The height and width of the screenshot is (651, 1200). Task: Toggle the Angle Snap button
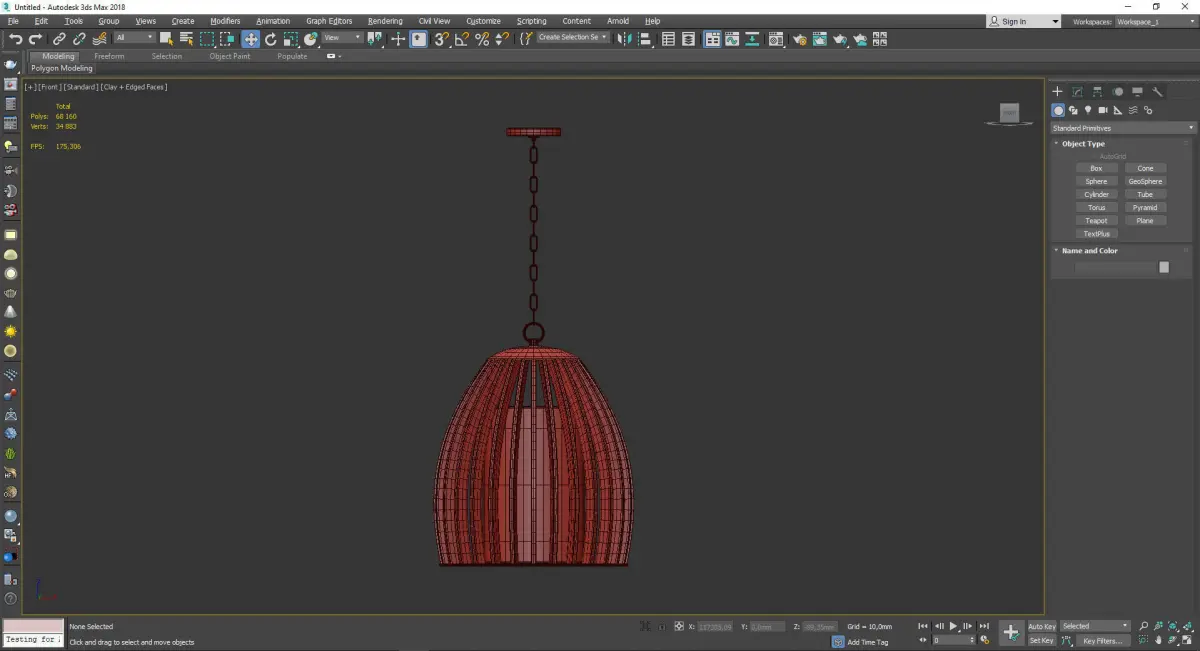462,39
